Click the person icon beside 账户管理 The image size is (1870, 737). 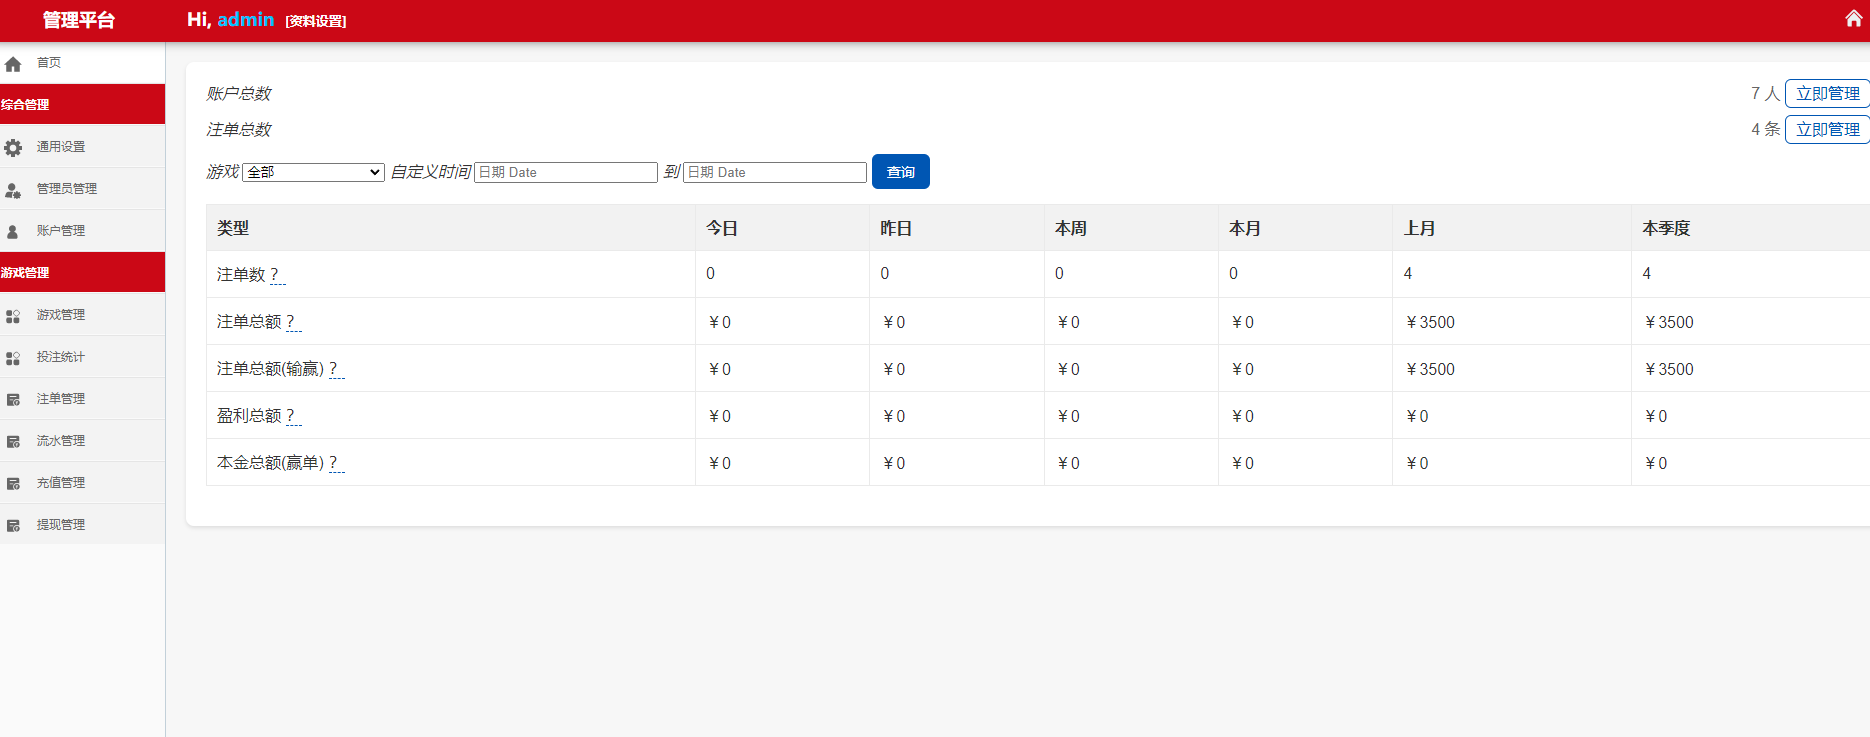[x=13, y=232]
